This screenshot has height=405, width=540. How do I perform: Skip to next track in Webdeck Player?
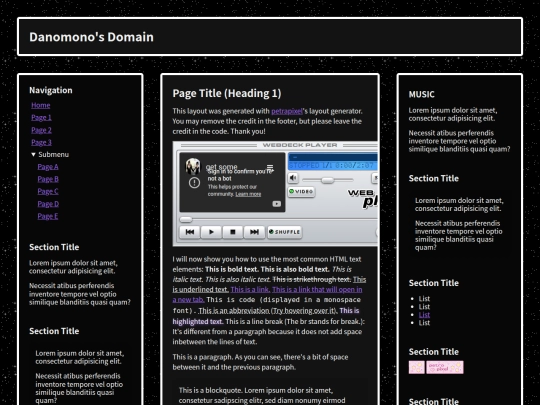pos(254,232)
